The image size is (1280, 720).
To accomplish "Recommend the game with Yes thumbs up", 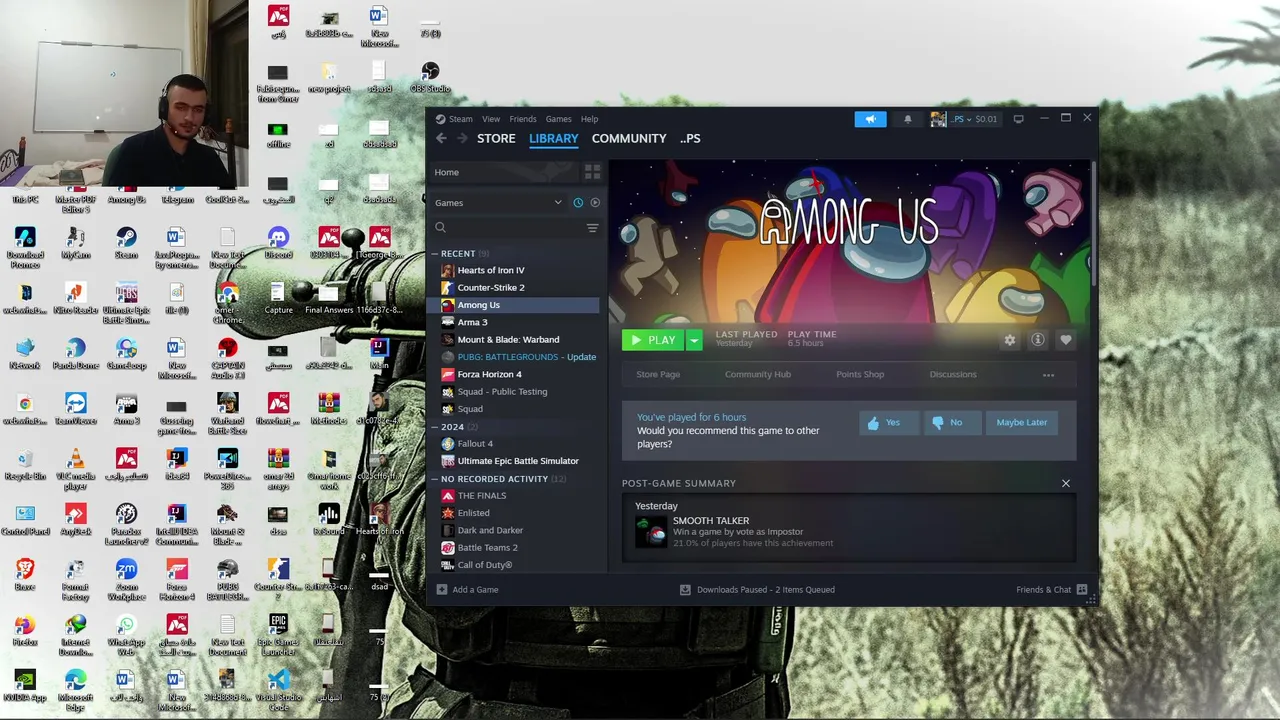I will click(x=888, y=423).
